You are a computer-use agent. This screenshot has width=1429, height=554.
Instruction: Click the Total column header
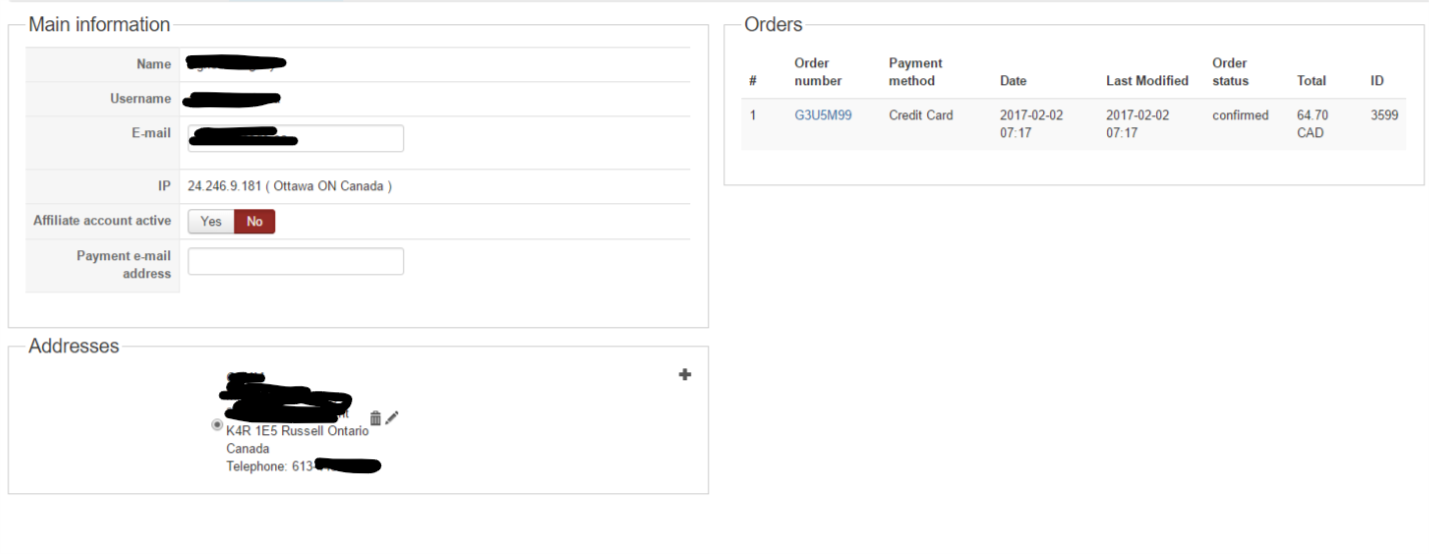[1311, 81]
